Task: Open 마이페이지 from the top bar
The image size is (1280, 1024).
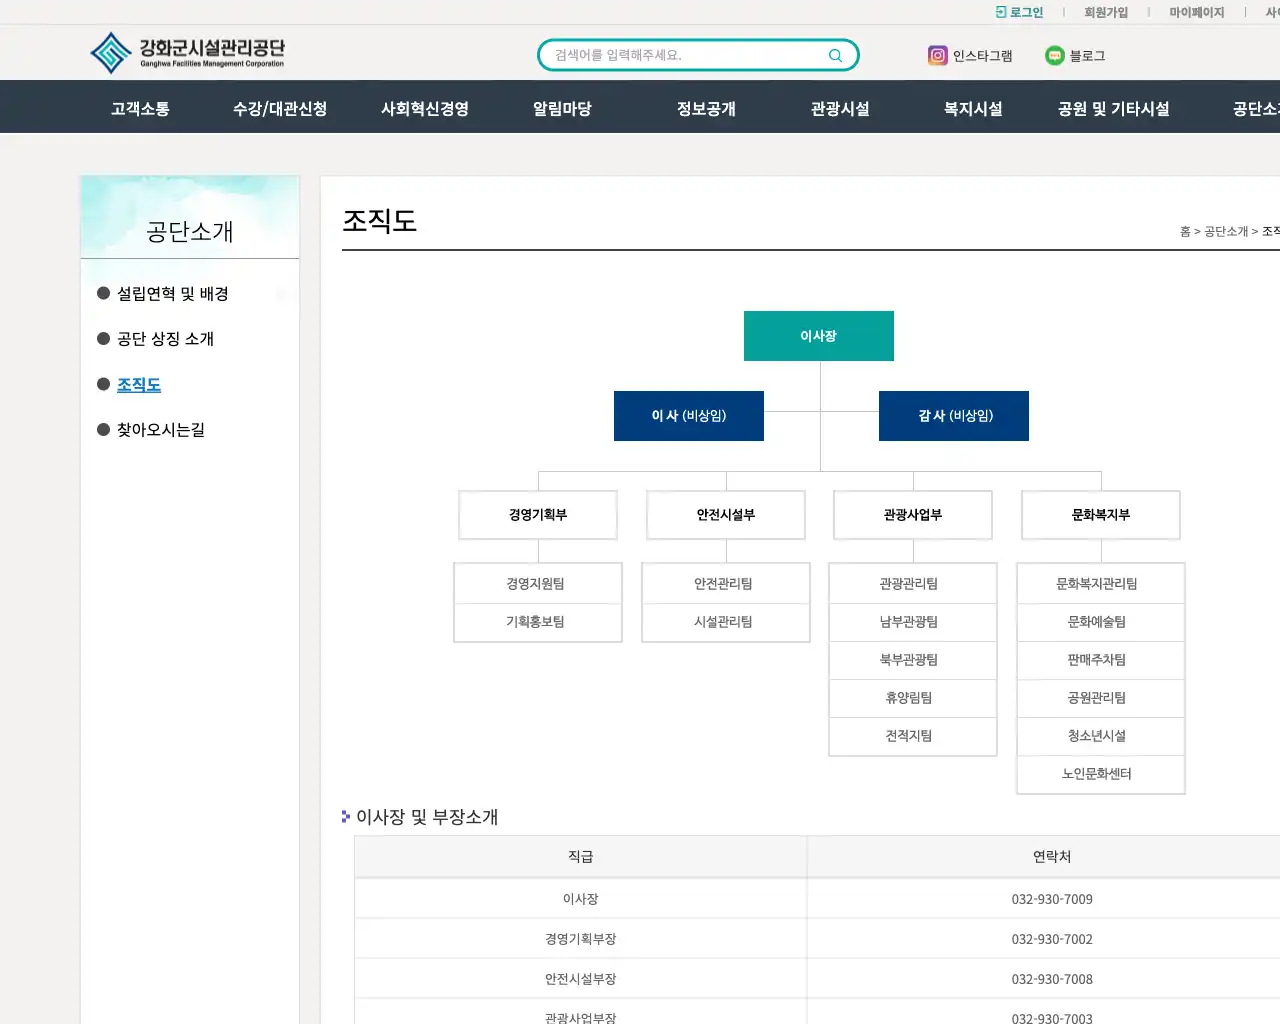Action: (x=1196, y=12)
